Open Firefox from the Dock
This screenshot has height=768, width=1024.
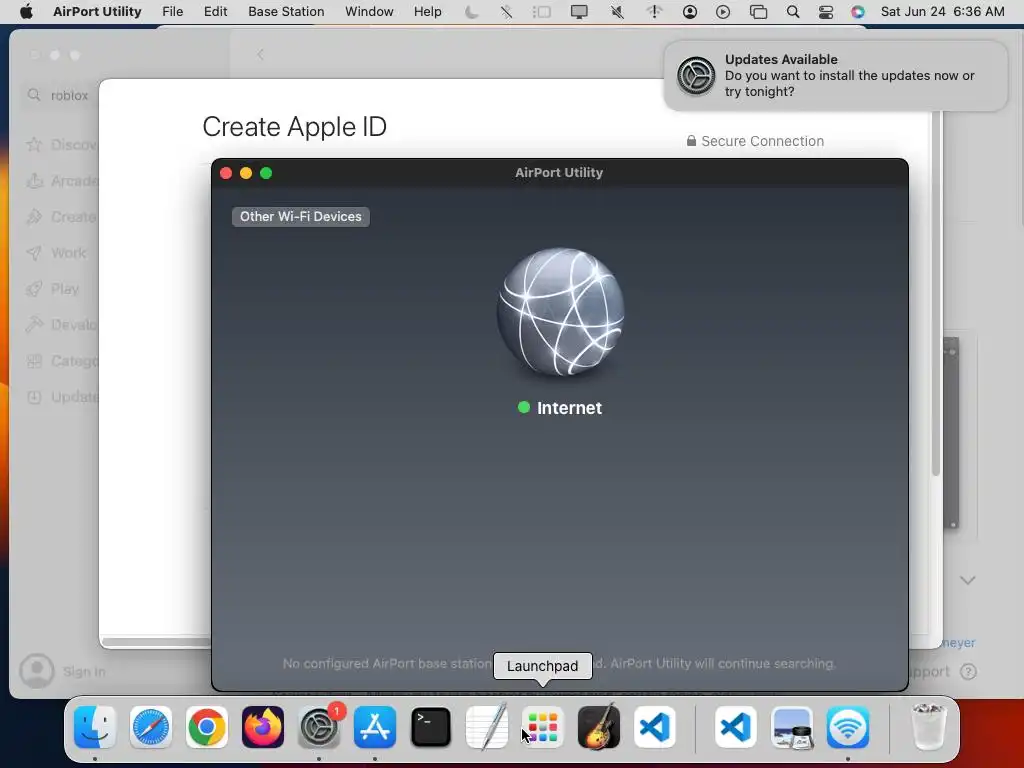(x=263, y=727)
